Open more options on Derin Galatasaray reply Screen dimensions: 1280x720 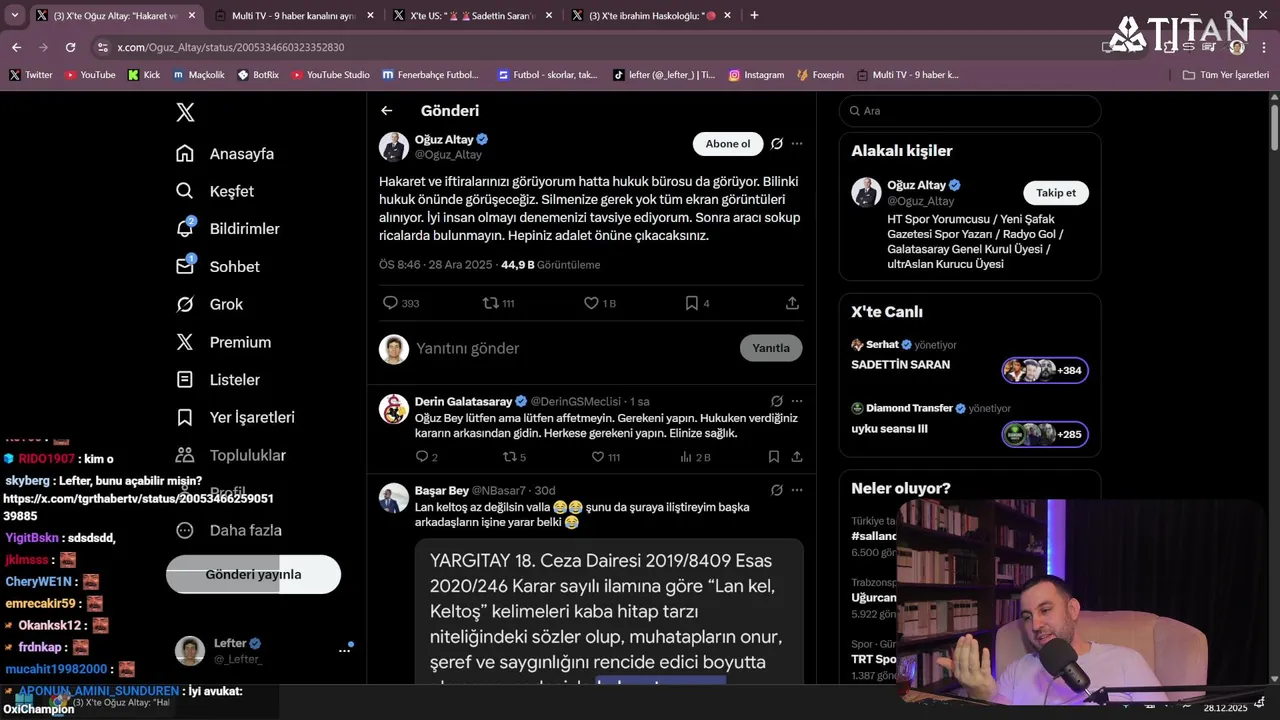tap(797, 401)
